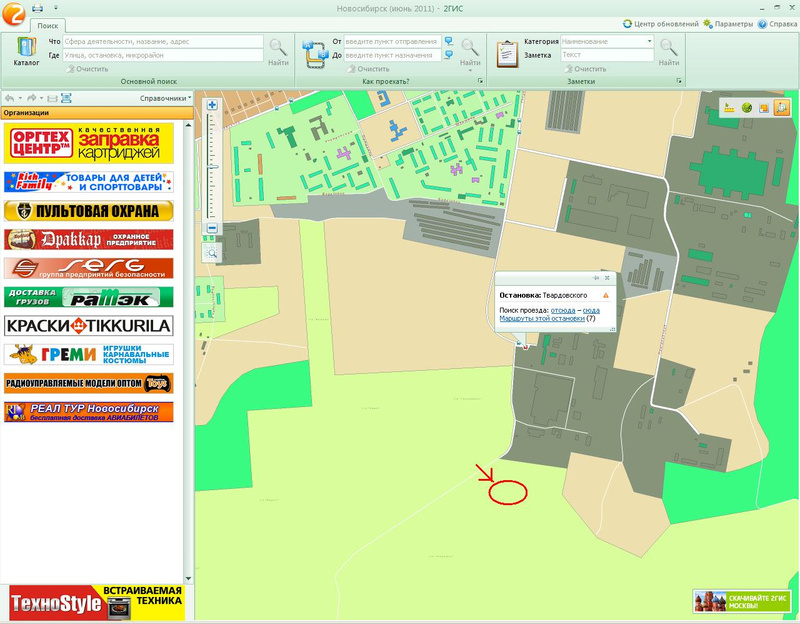Select the Организации panel header
This screenshot has height=624, width=800.
[x=97, y=113]
